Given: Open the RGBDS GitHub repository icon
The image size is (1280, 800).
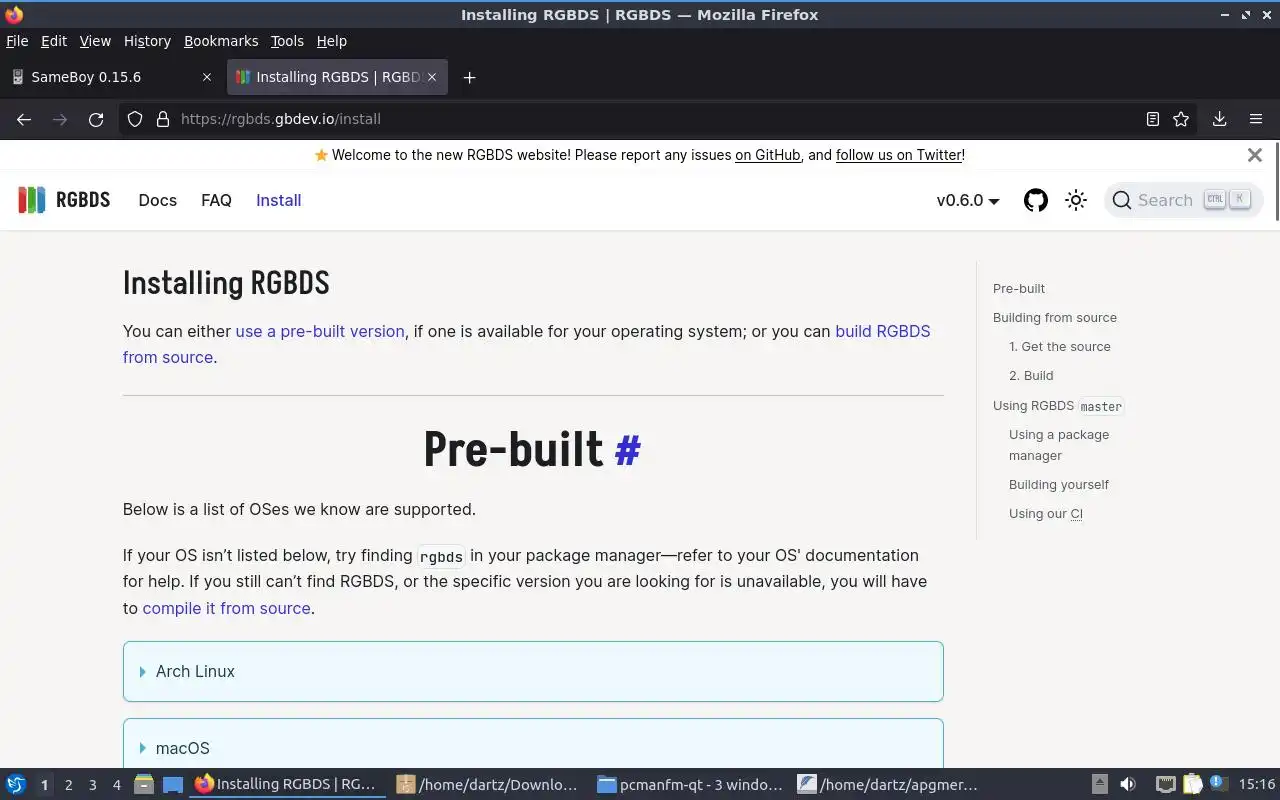Looking at the screenshot, I should 1036,200.
